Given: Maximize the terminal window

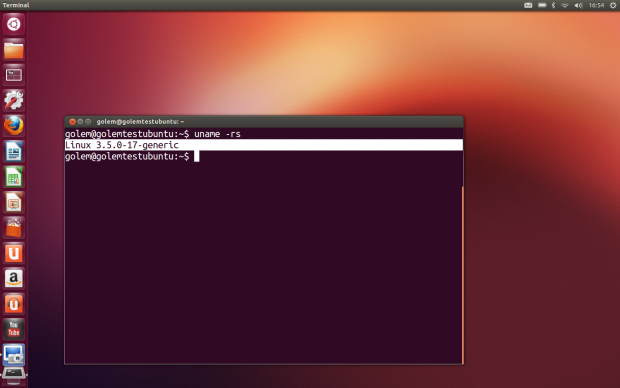Looking at the screenshot, I should click(x=88, y=122).
